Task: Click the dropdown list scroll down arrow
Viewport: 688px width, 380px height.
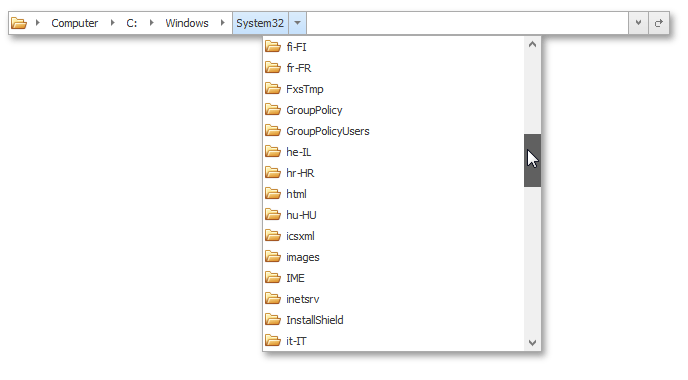Action: click(532, 343)
